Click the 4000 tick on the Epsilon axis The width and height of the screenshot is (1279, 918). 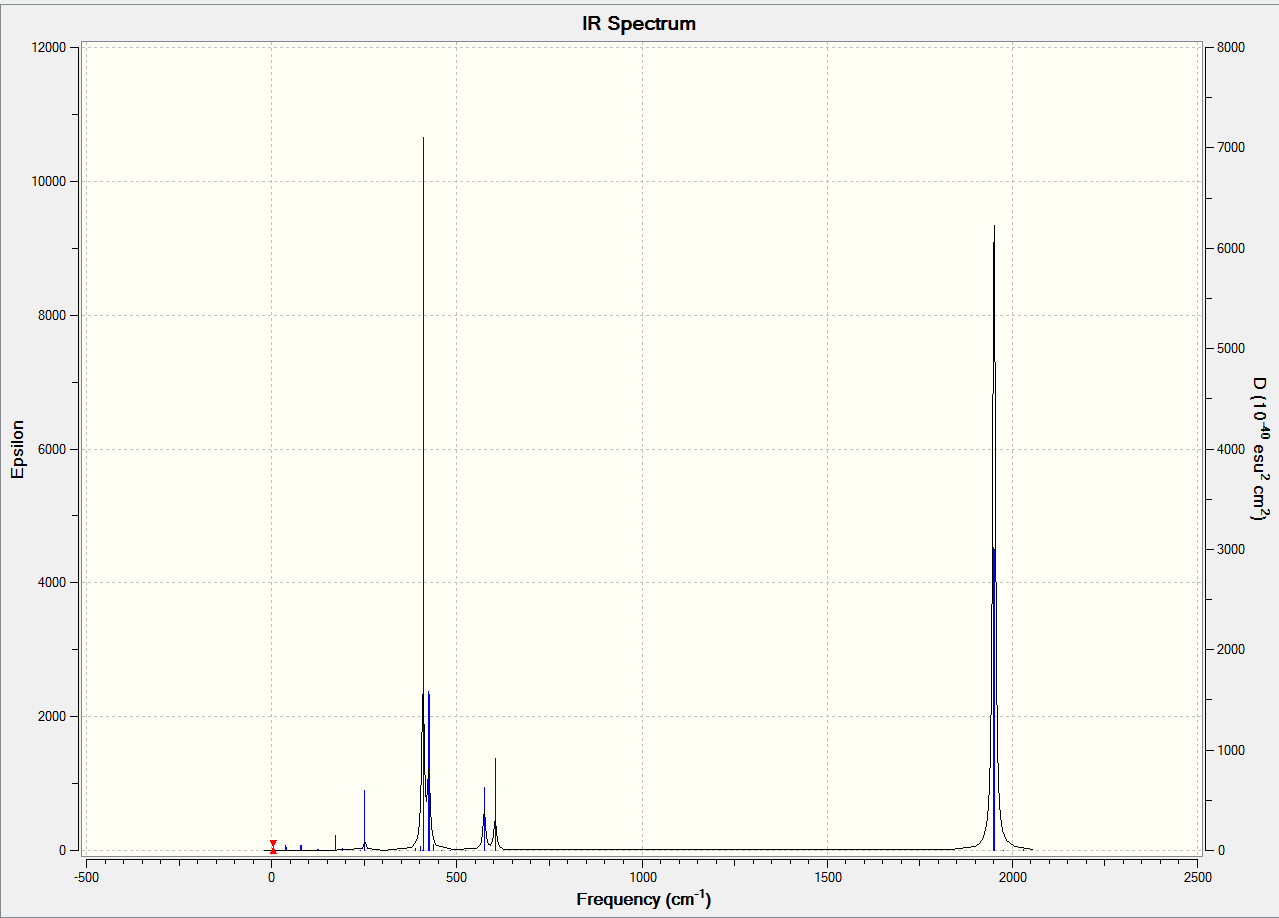tap(52, 583)
